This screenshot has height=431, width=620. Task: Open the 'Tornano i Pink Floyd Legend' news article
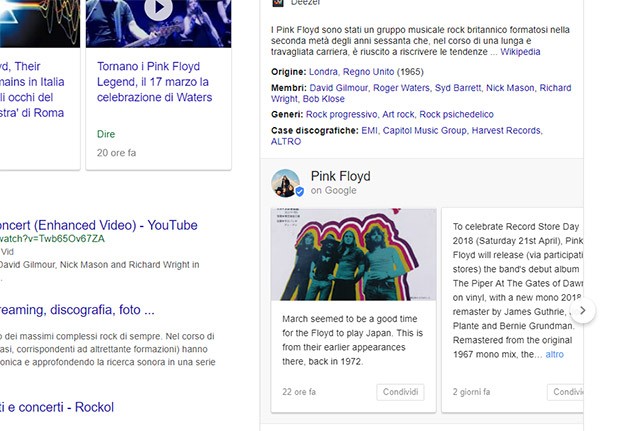click(155, 82)
